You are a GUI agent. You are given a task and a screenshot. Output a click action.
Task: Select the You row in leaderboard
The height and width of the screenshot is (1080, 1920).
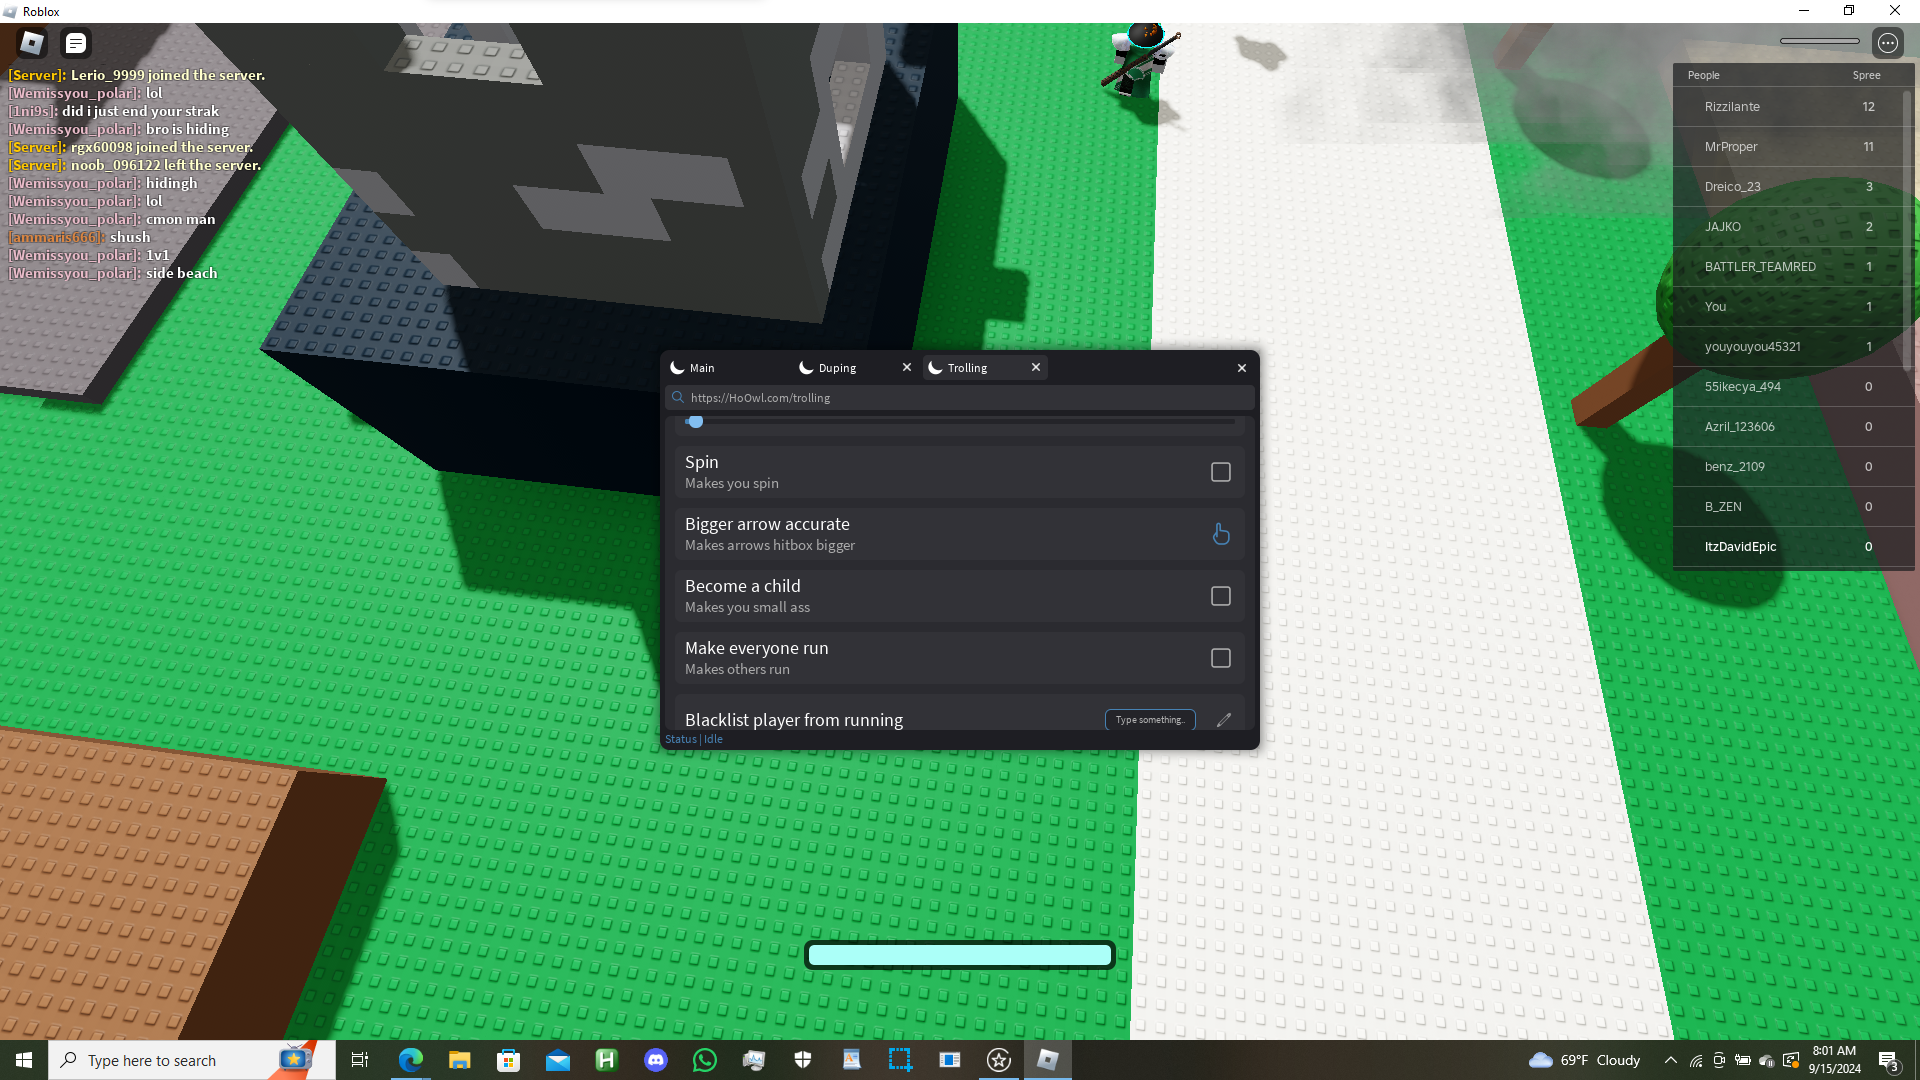1788,307
